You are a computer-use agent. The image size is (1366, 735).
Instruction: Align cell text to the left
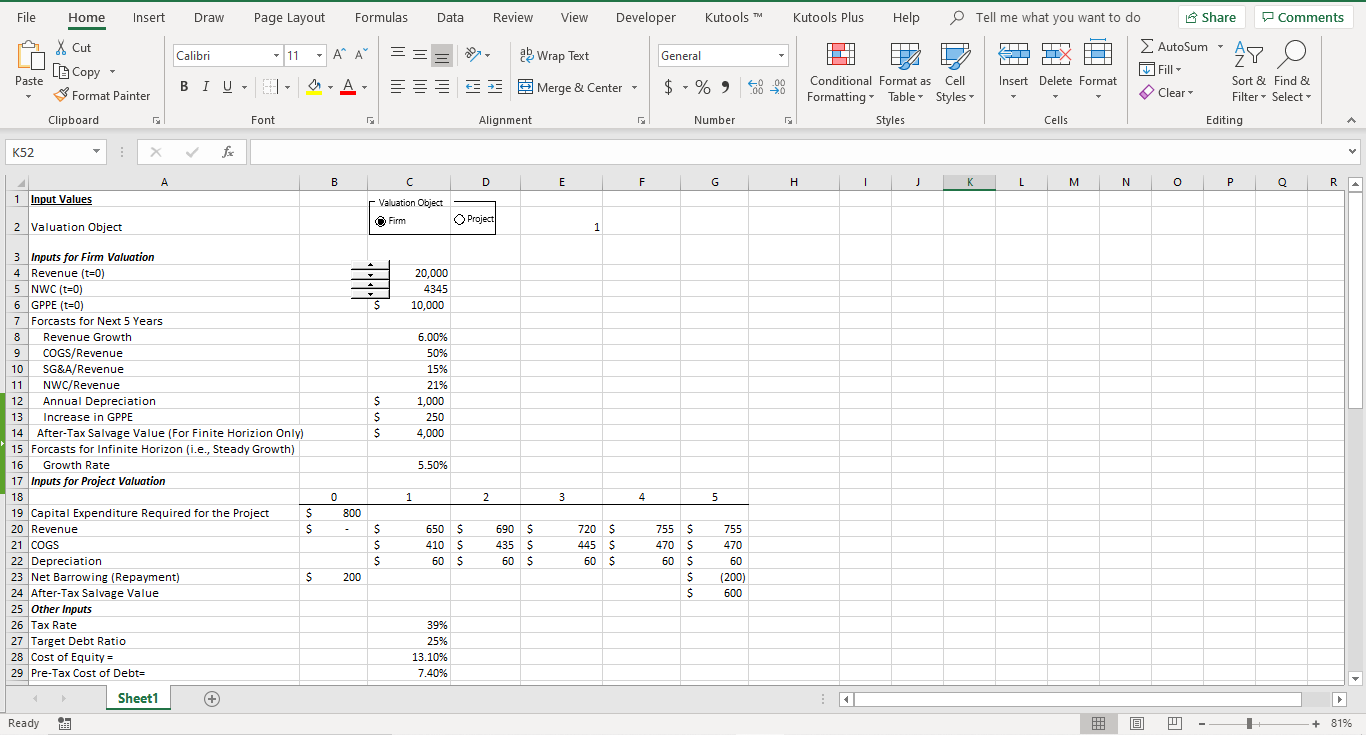[396, 88]
